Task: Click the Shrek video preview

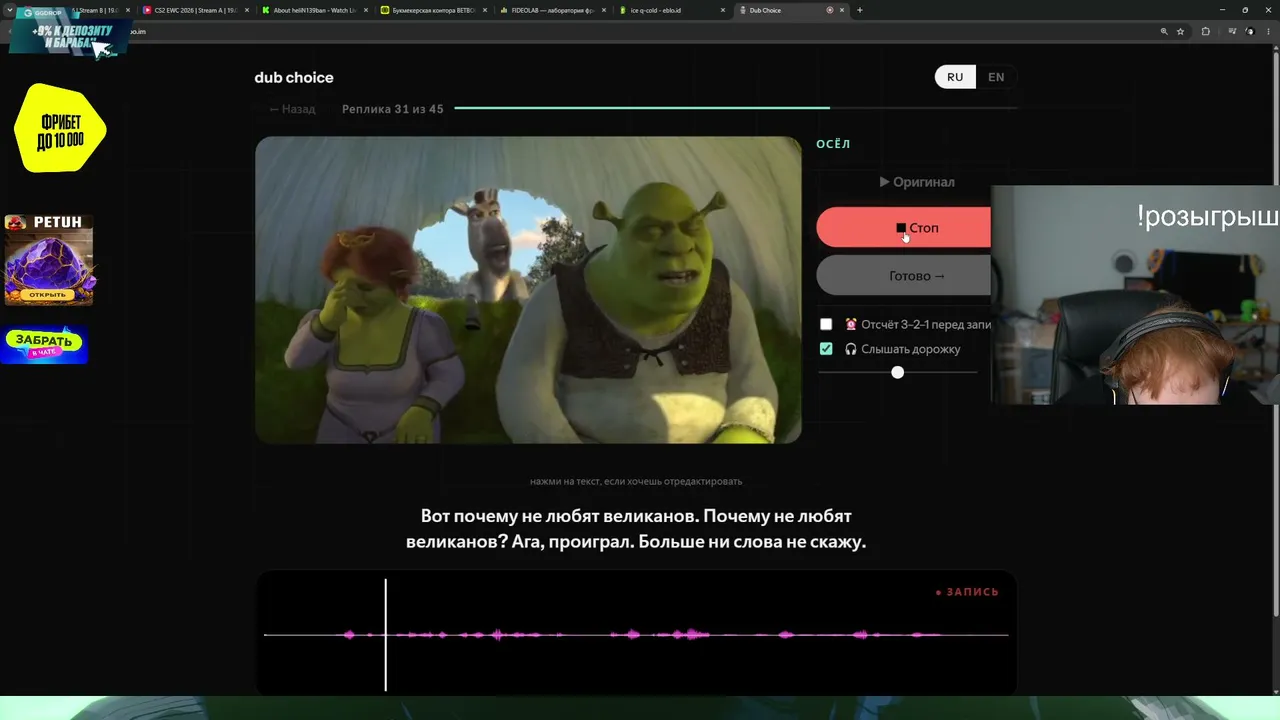Action: (528, 290)
